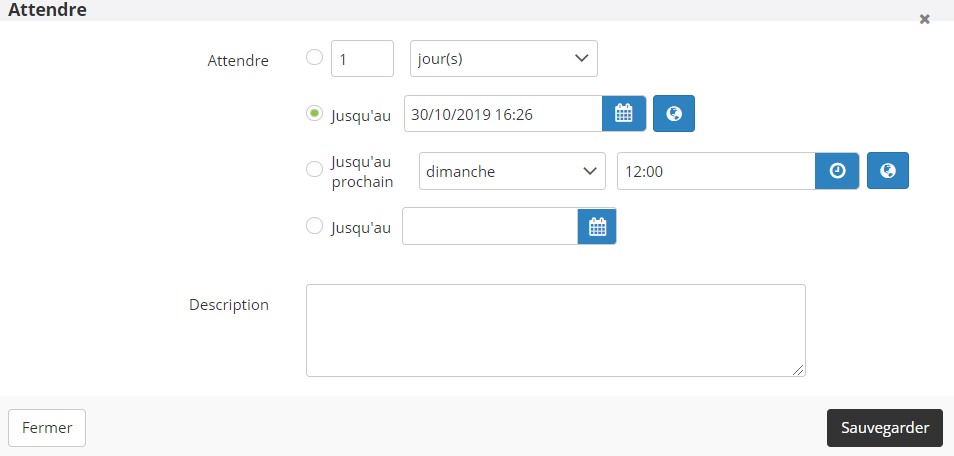Click the 12:00 time input field
The width and height of the screenshot is (954, 456).
click(x=715, y=171)
